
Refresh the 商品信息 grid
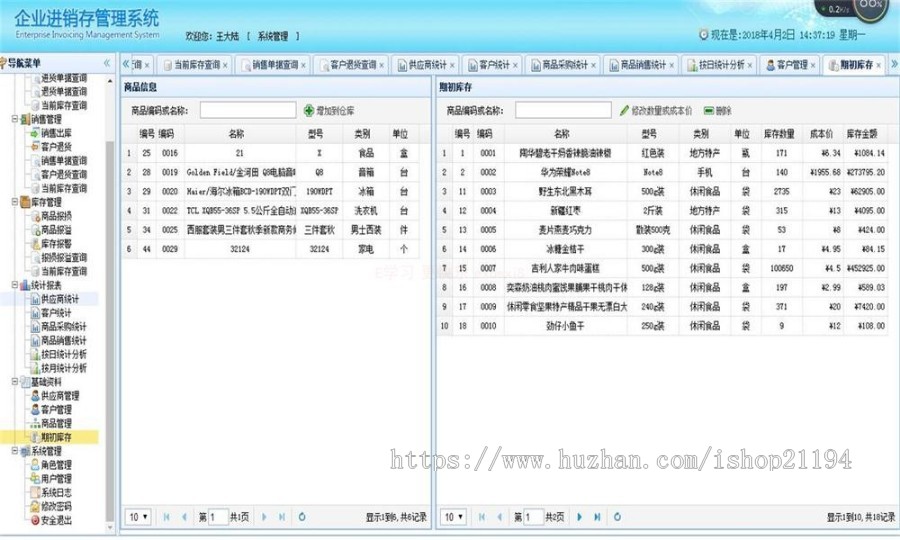(302, 517)
